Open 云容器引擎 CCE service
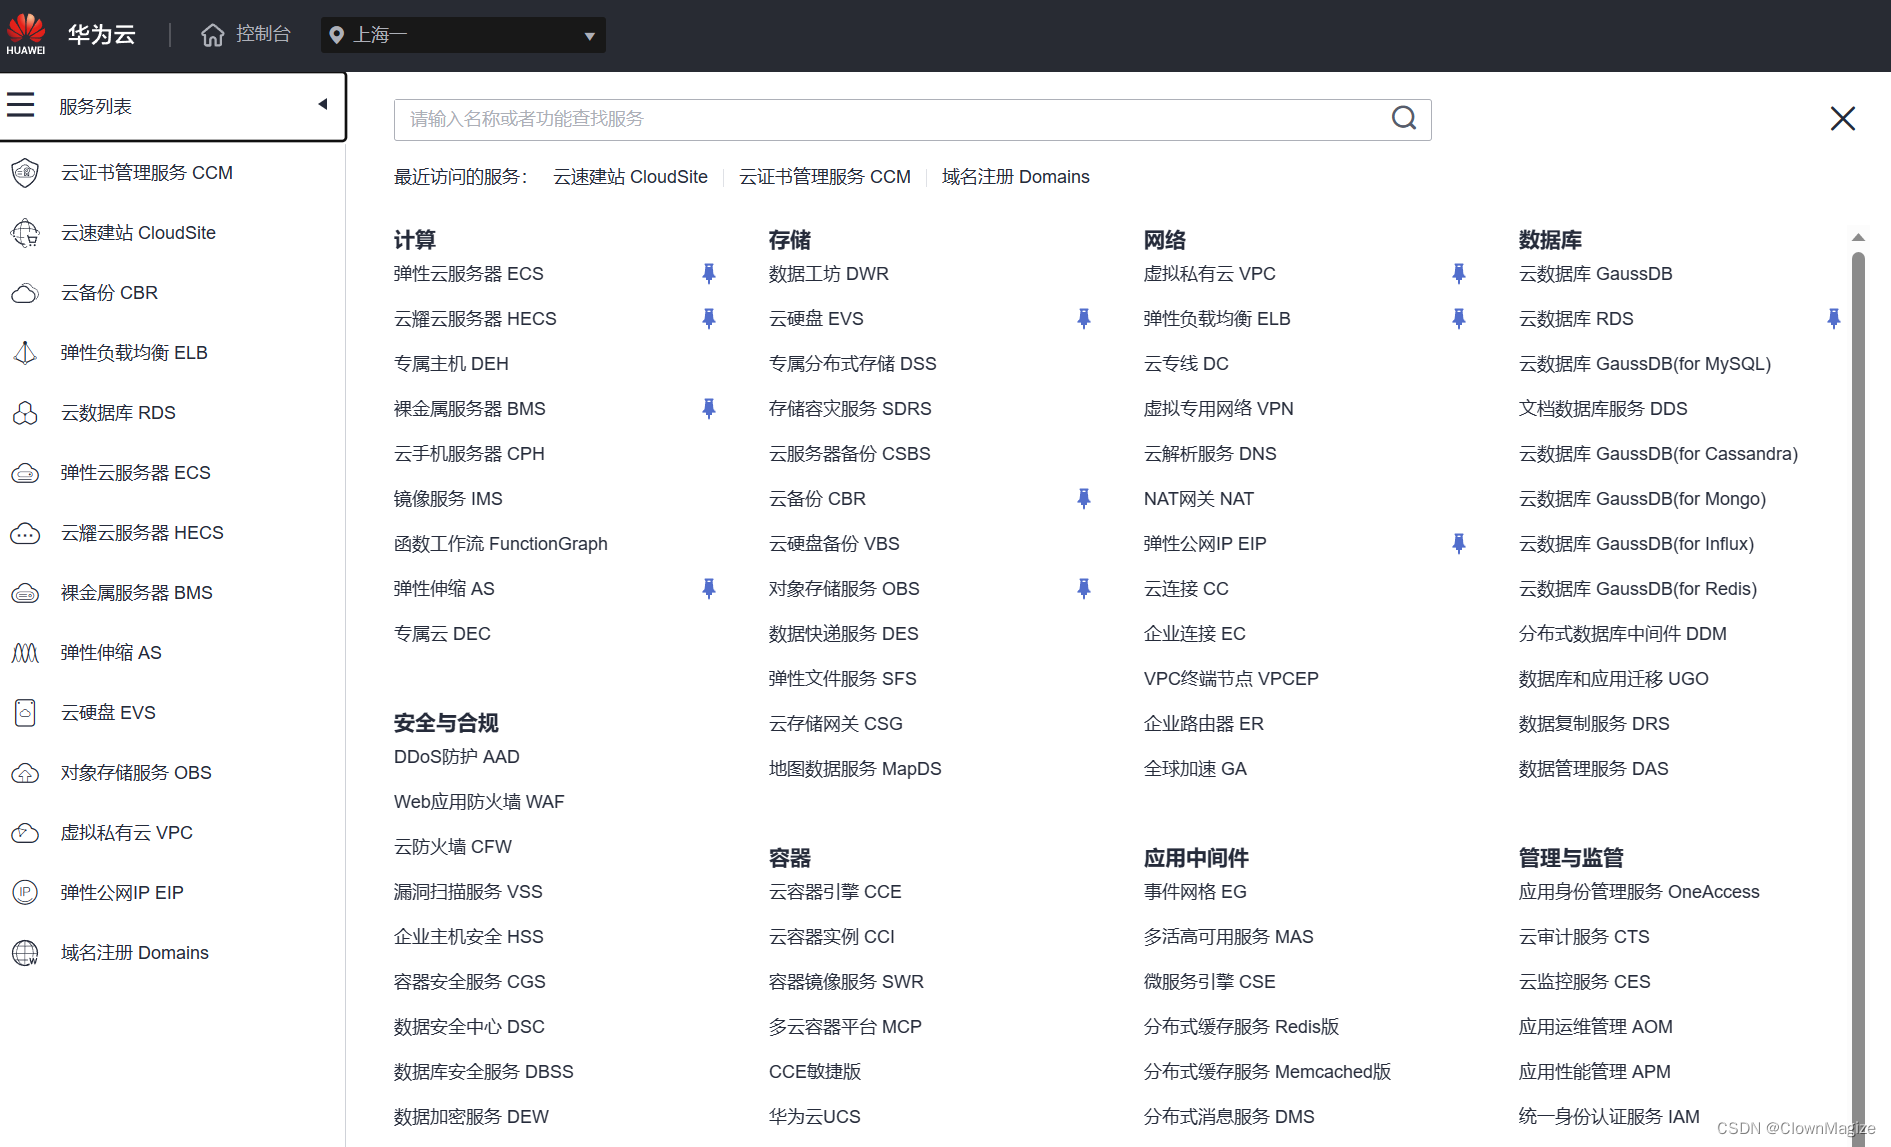Screen dimensions: 1891x1147 click(x=835, y=892)
